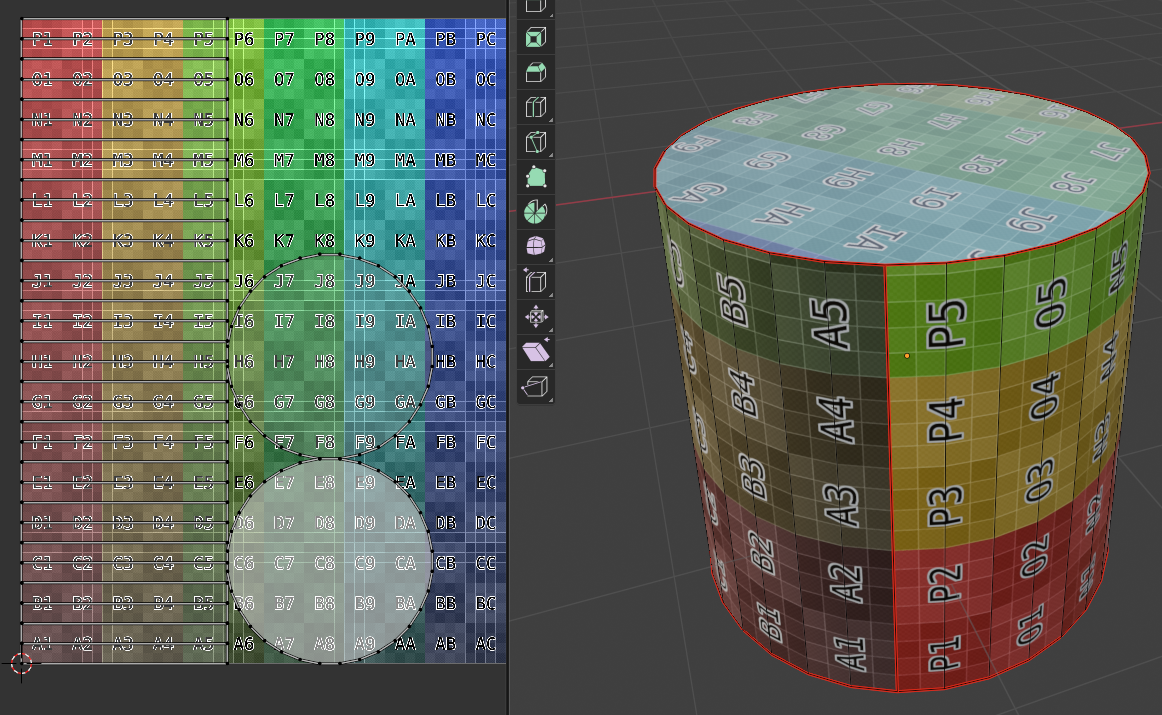This screenshot has width=1162, height=715.
Task: Choose the Smooth vertices tool
Action: click(x=536, y=247)
